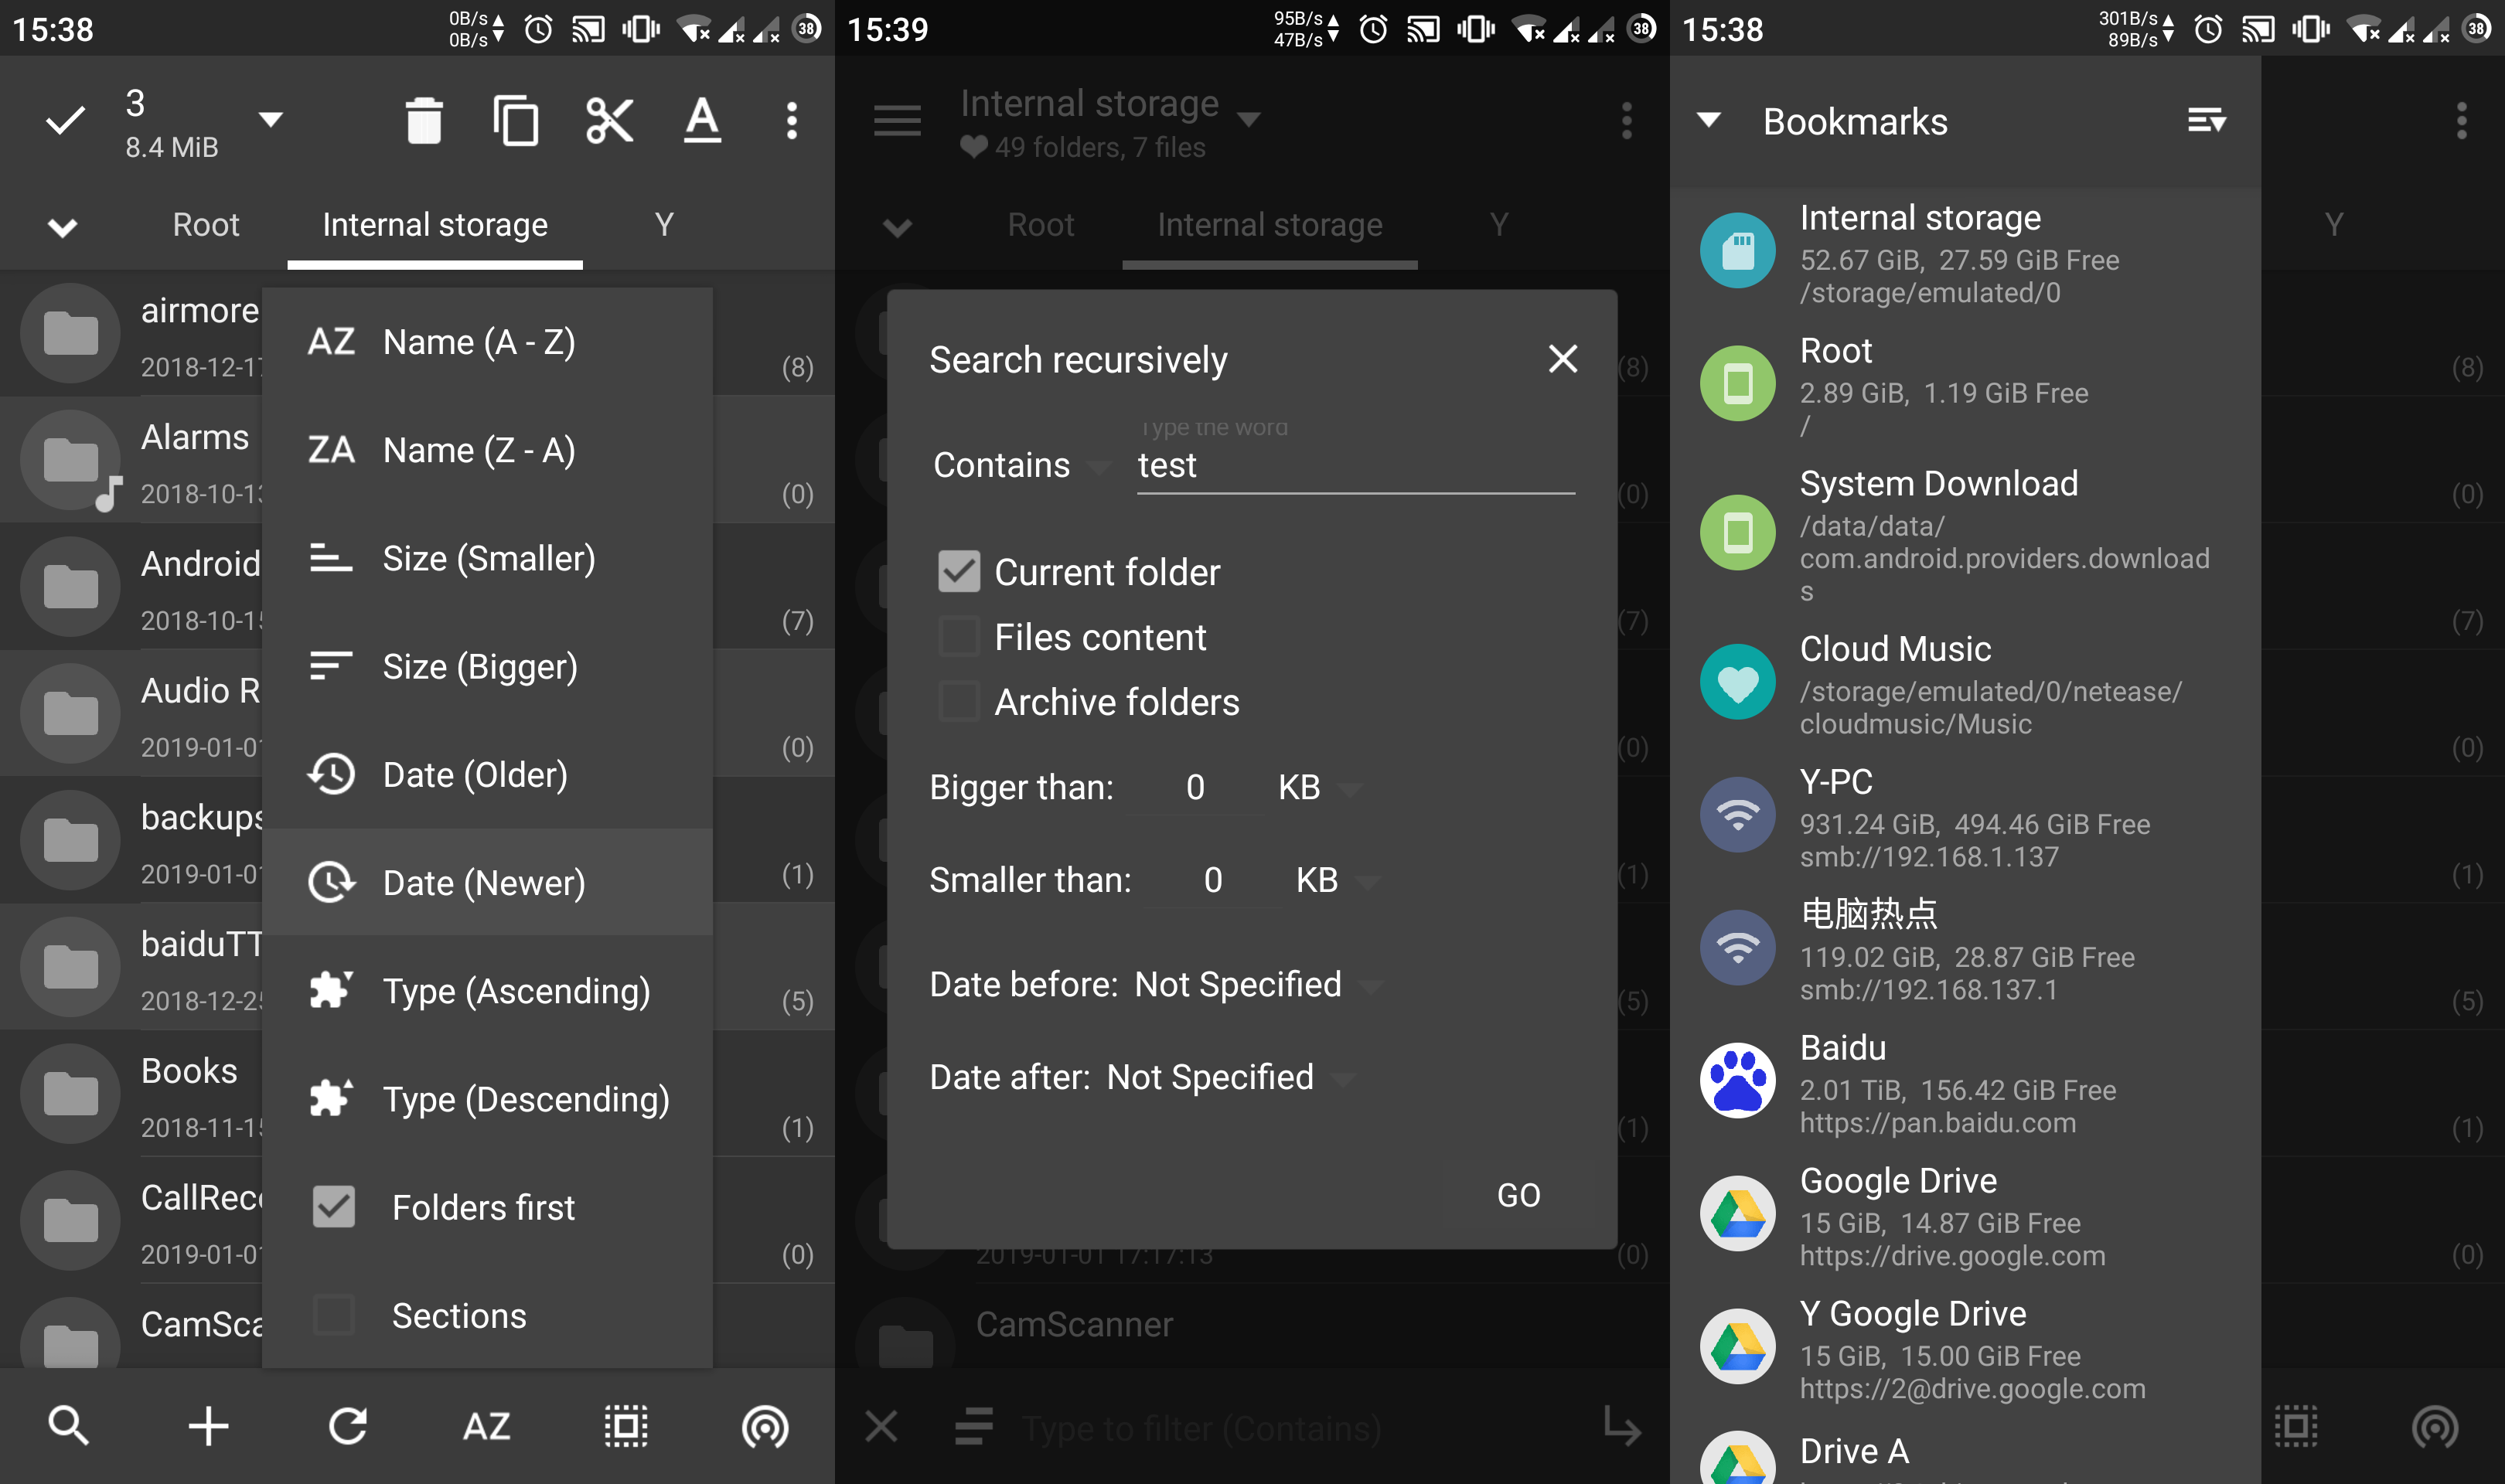This screenshot has height=1484, width=2505.
Task: Open the Baidu paw bookmark icon
Action: (x=1737, y=1081)
